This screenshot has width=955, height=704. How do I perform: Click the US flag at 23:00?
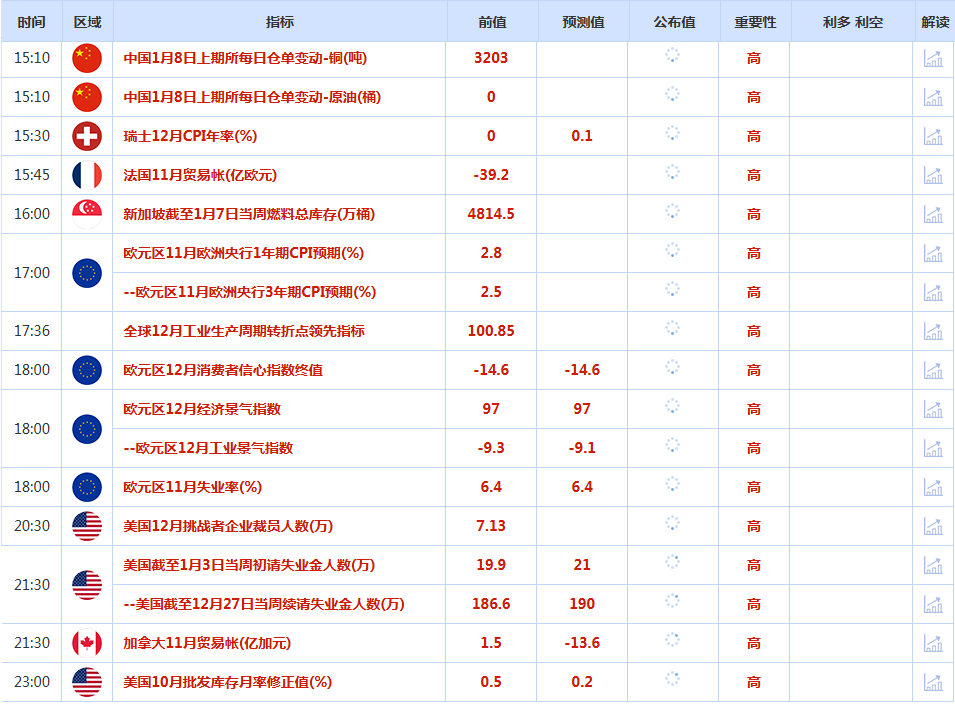point(87,682)
